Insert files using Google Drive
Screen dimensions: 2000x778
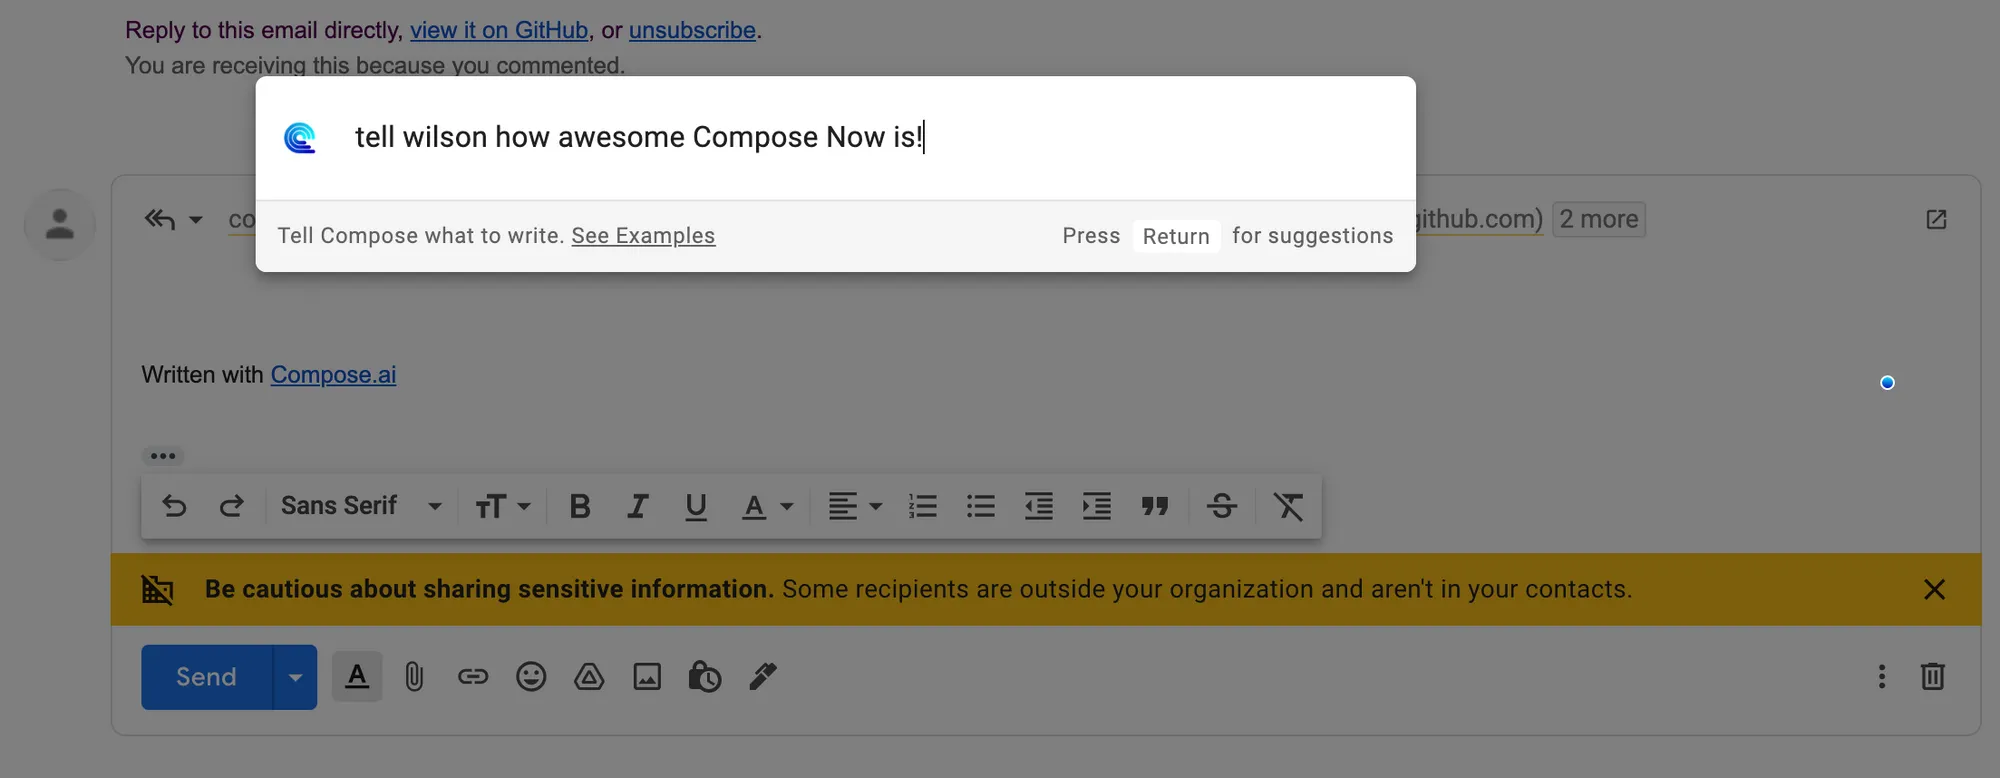click(x=590, y=677)
